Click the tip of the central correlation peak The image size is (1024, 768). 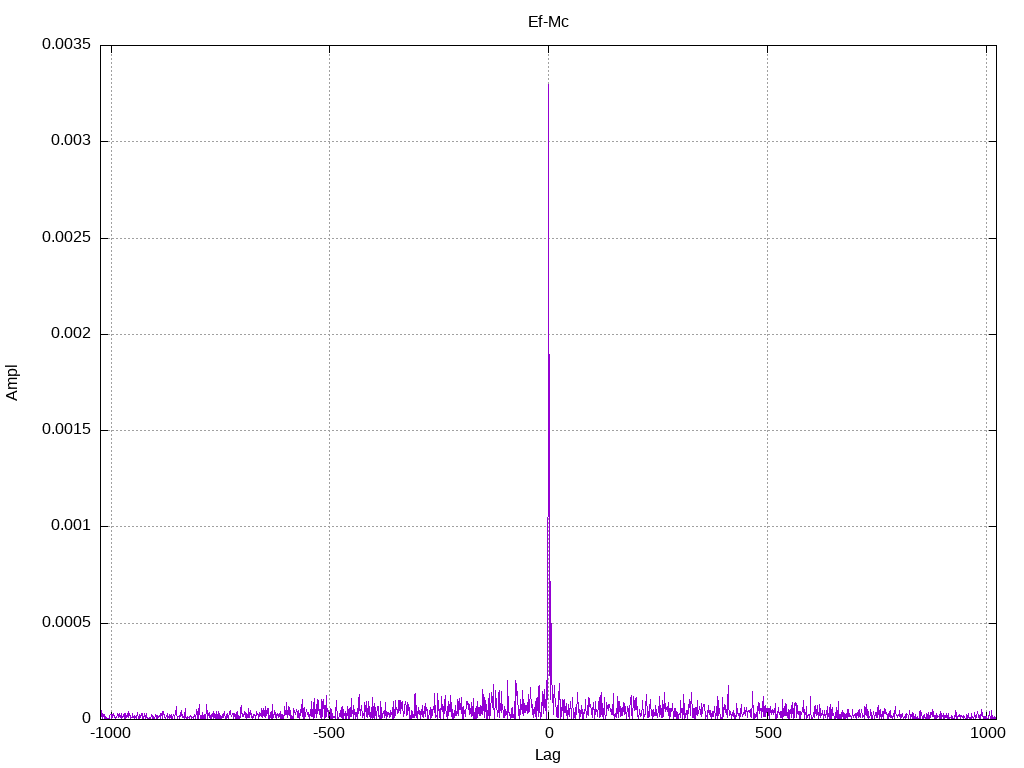click(549, 84)
